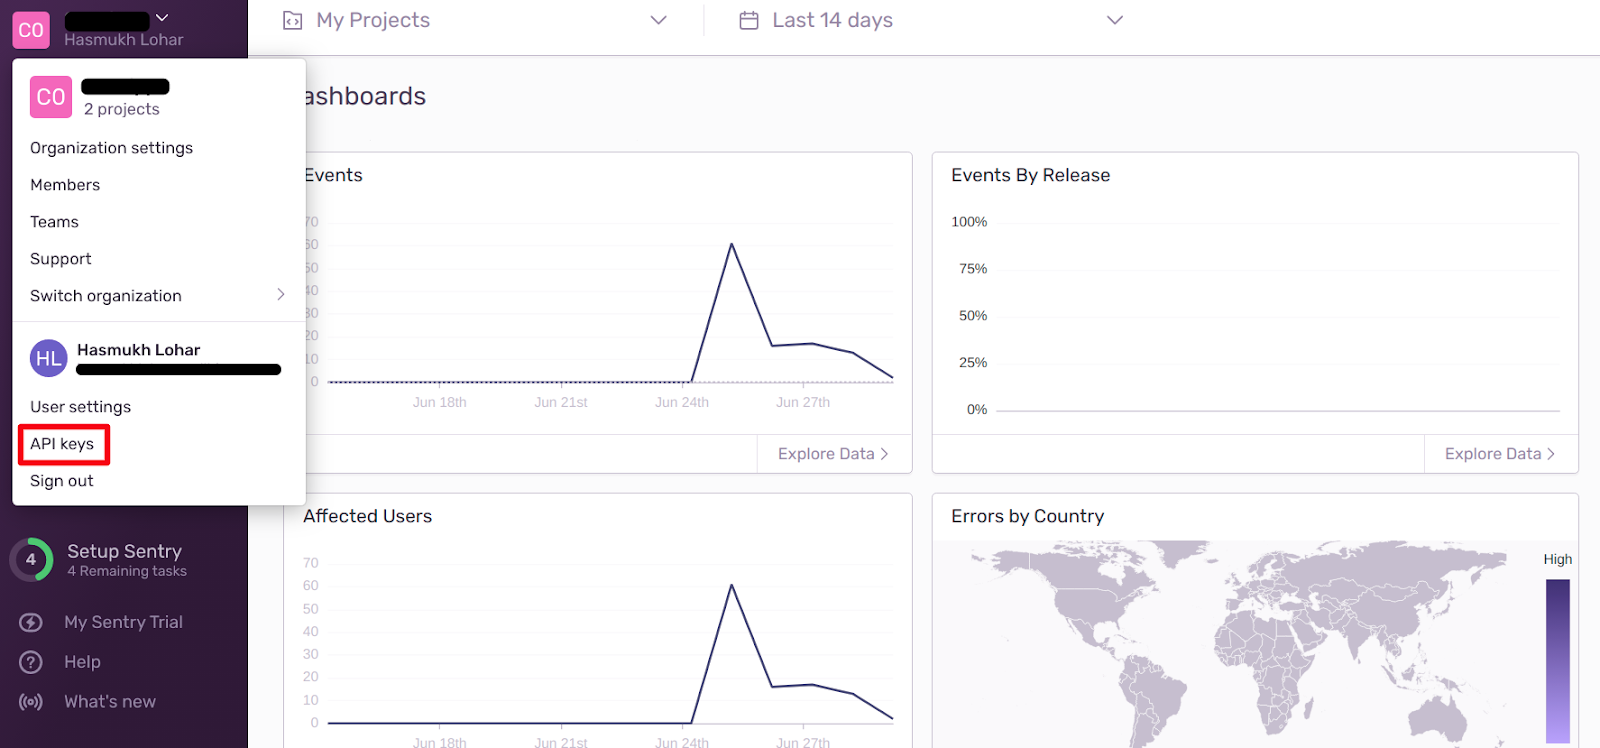Click the My Projects code window icon
The height and width of the screenshot is (748, 1600).
[x=292, y=21]
